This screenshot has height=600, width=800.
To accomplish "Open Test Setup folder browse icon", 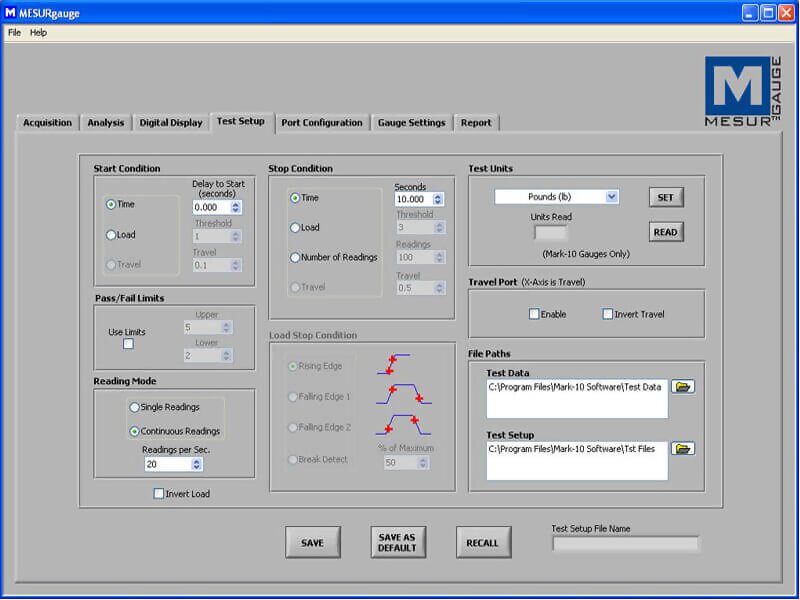I will pos(683,449).
